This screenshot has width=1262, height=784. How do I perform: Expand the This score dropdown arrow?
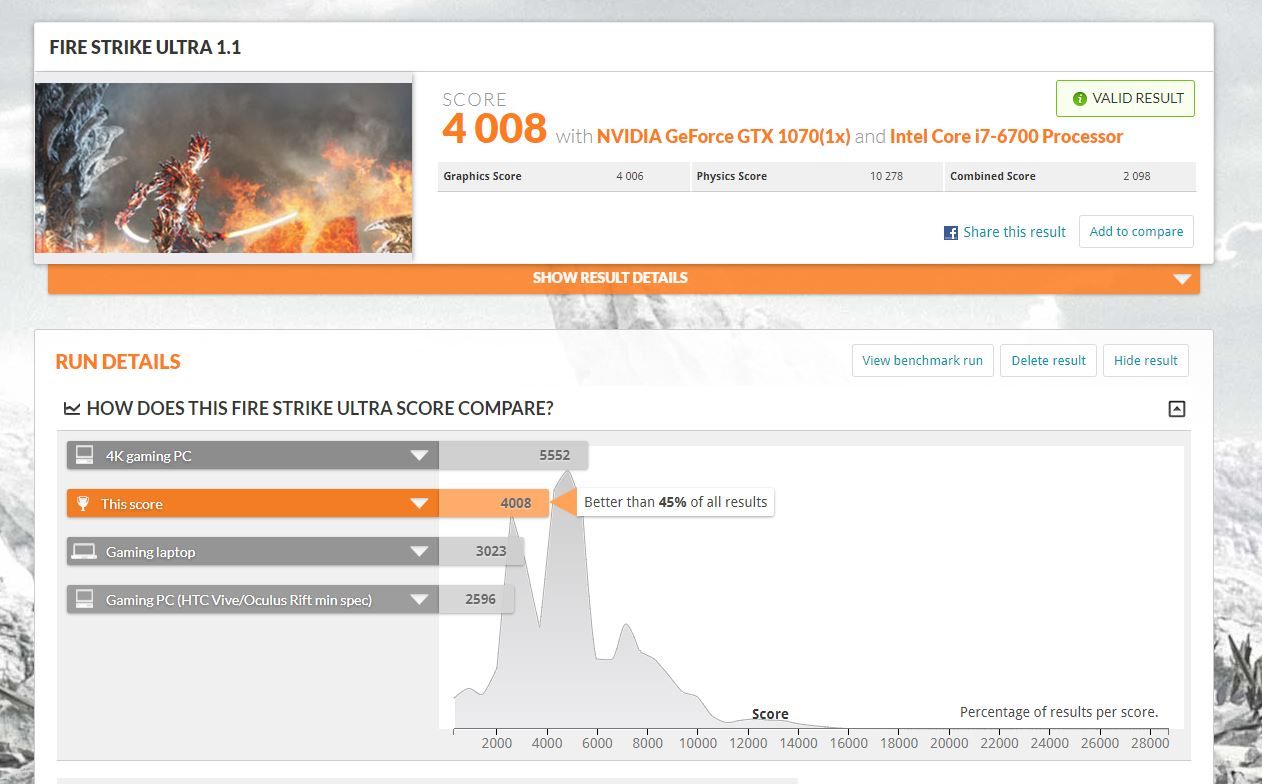419,504
